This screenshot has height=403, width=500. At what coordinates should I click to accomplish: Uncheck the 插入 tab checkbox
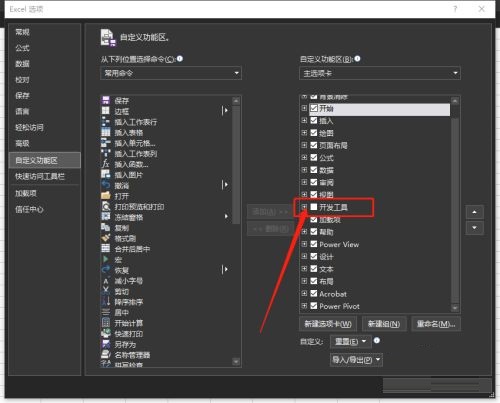tap(314, 120)
